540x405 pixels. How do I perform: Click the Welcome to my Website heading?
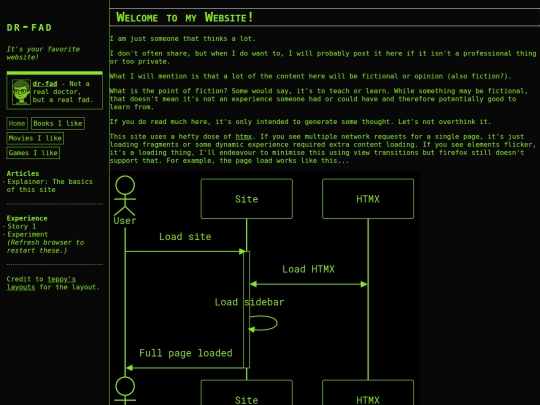(185, 17)
